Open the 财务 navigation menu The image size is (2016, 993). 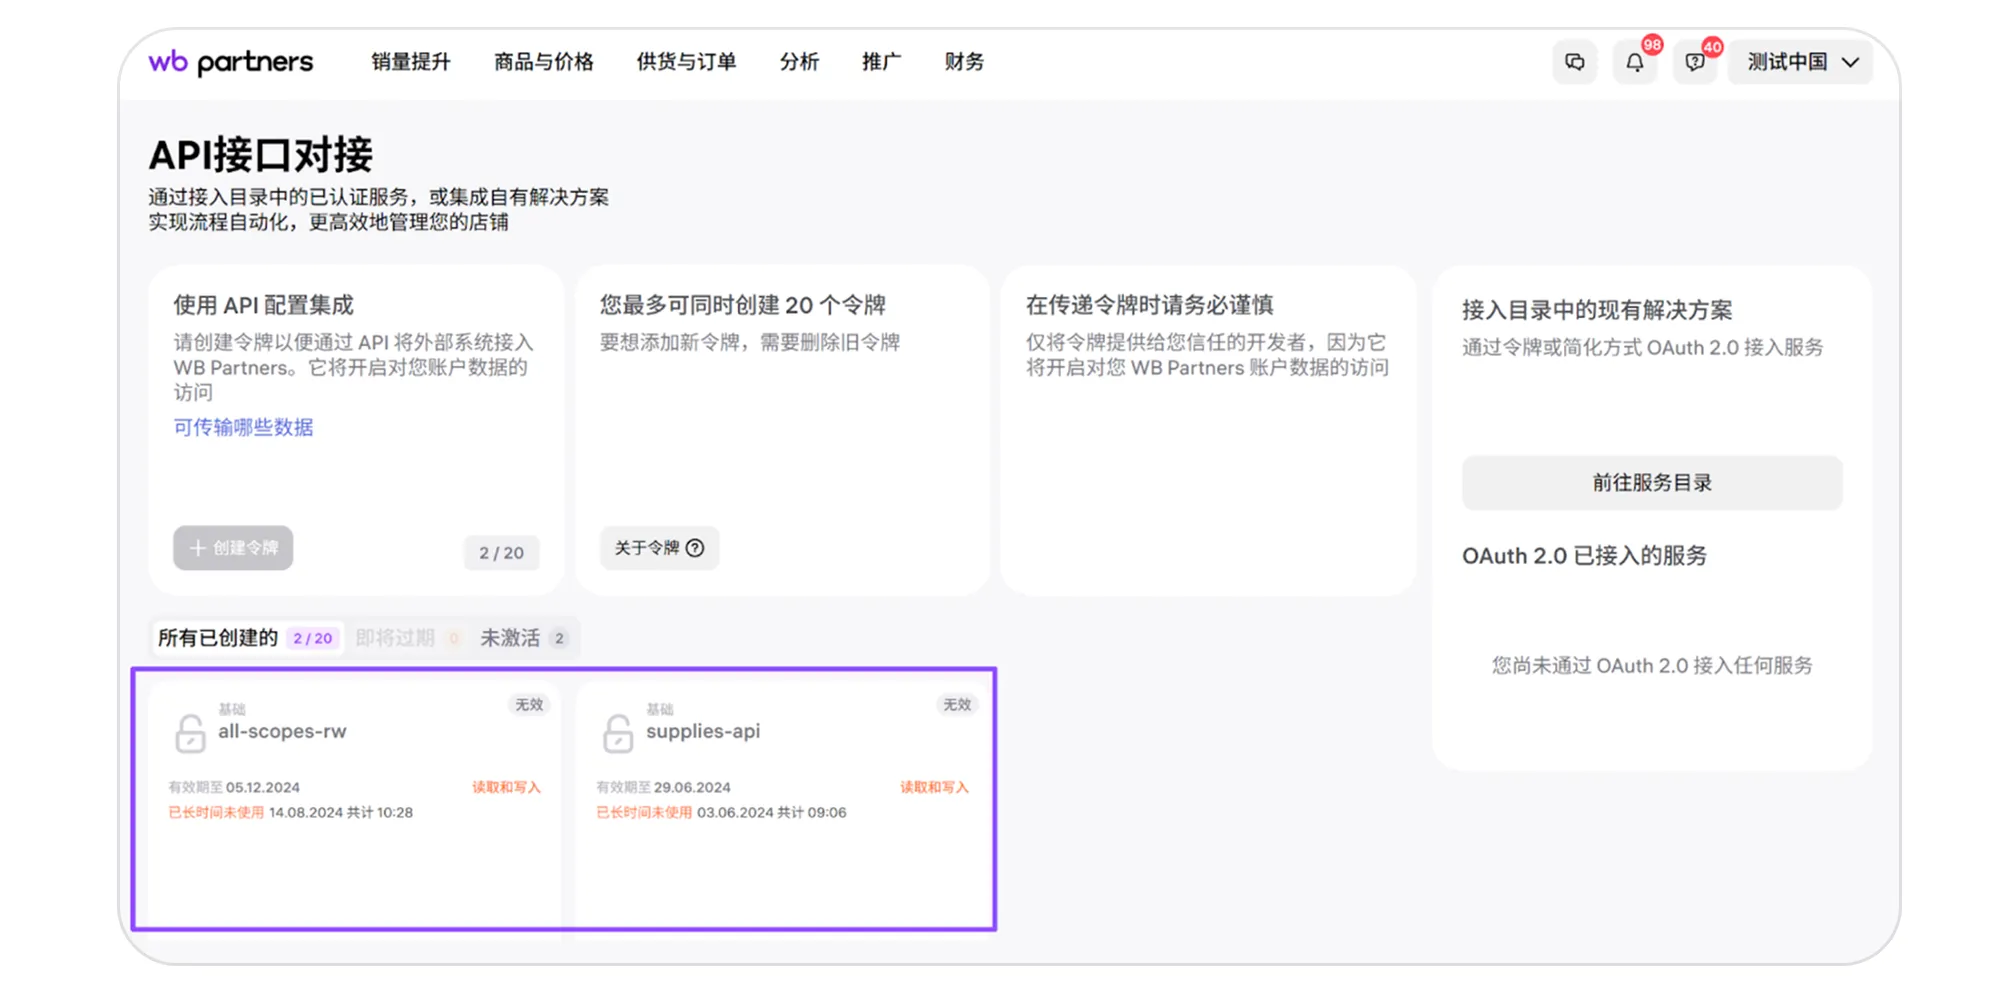click(963, 62)
